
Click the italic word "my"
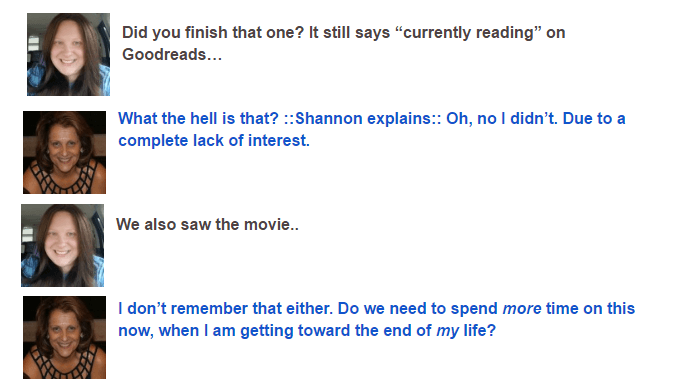pos(447,331)
